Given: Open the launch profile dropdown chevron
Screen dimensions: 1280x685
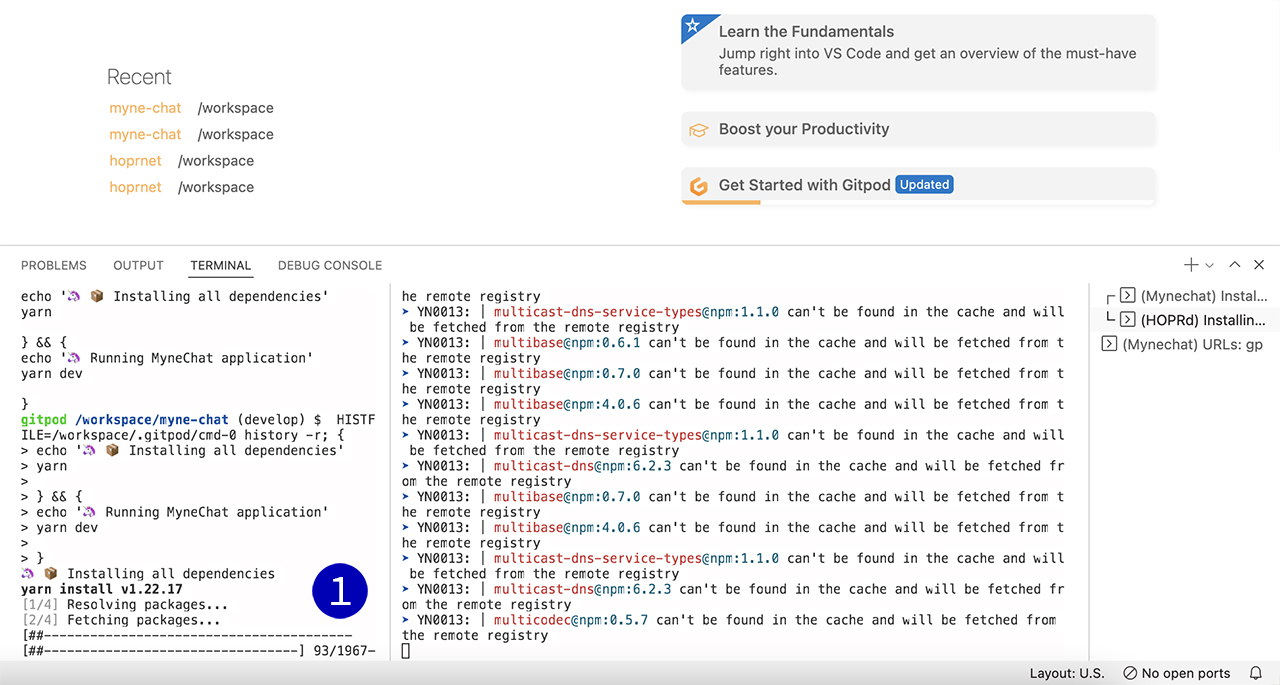Looking at the screenshot, I should pyautogui.click(x=1210, y=266).
